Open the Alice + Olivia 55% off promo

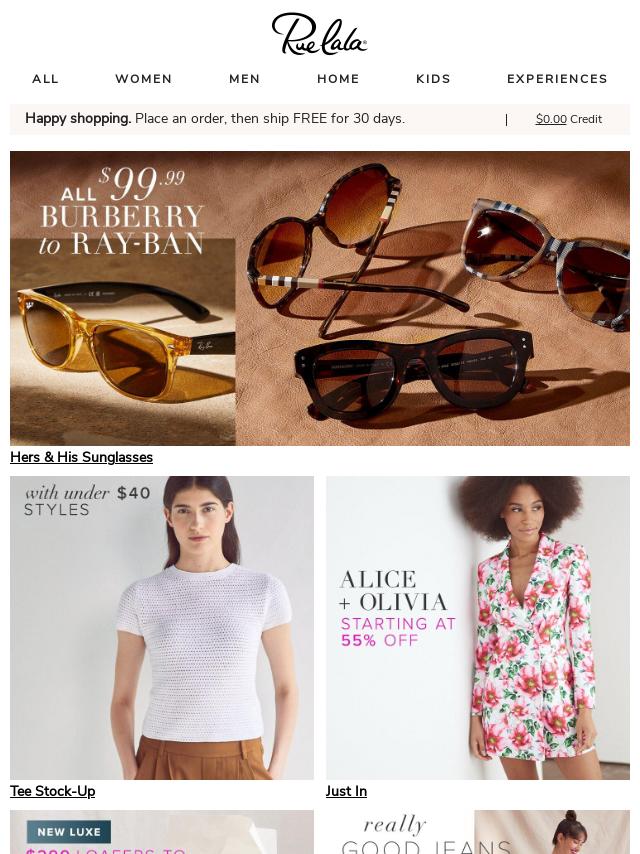pos(478,628)
